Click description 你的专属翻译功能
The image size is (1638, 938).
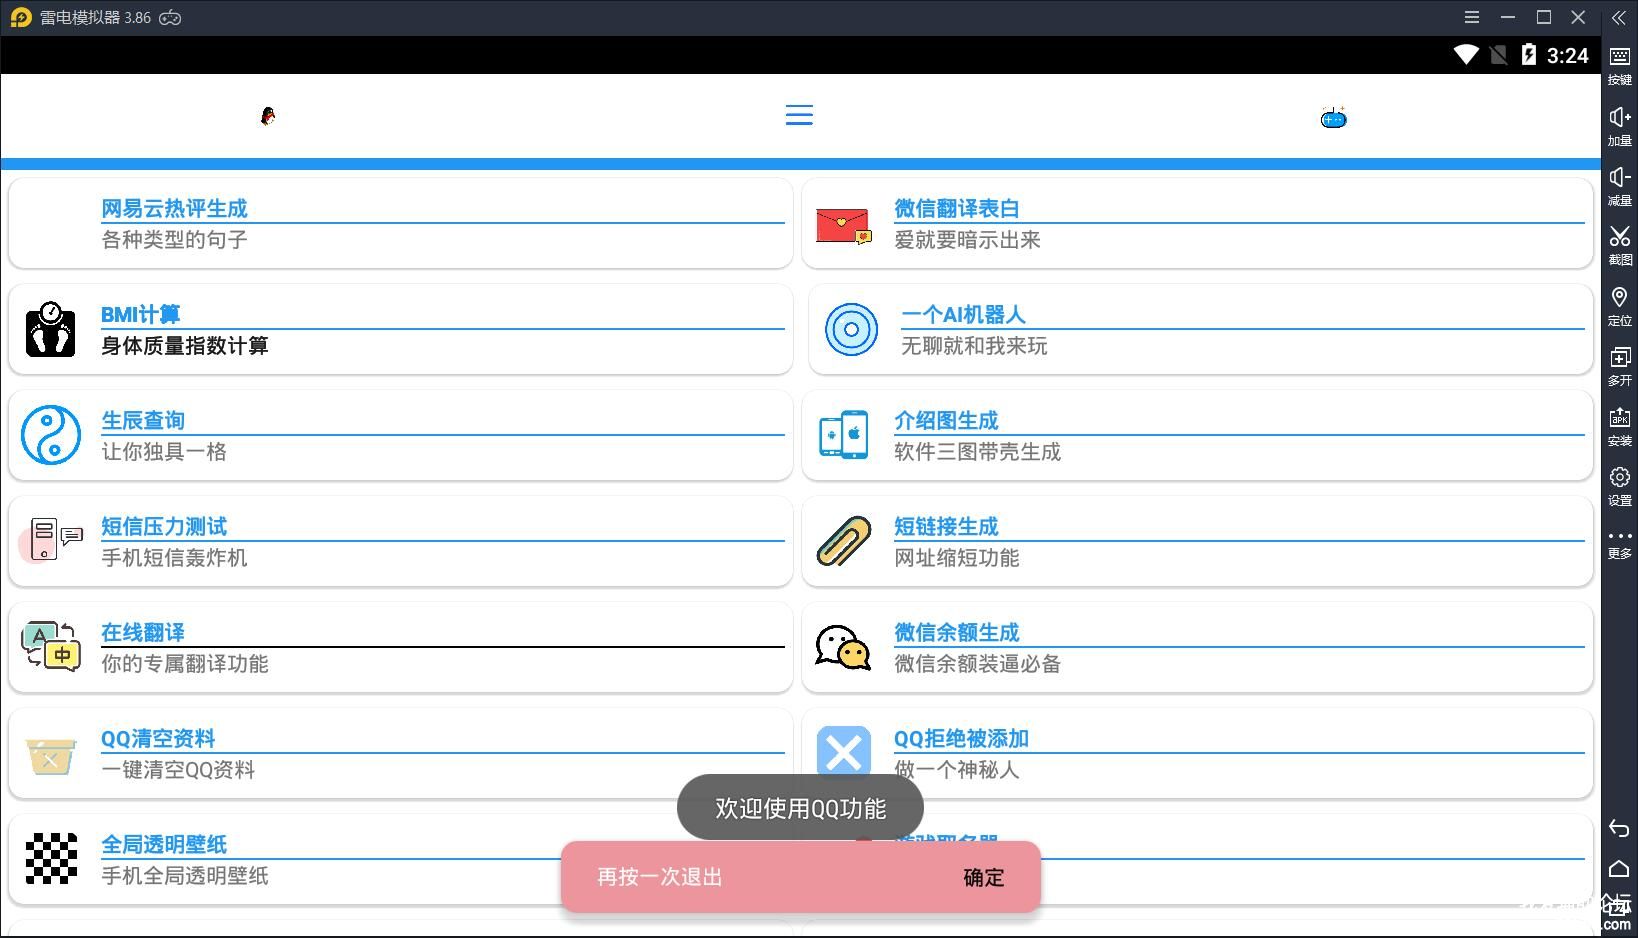185,664
